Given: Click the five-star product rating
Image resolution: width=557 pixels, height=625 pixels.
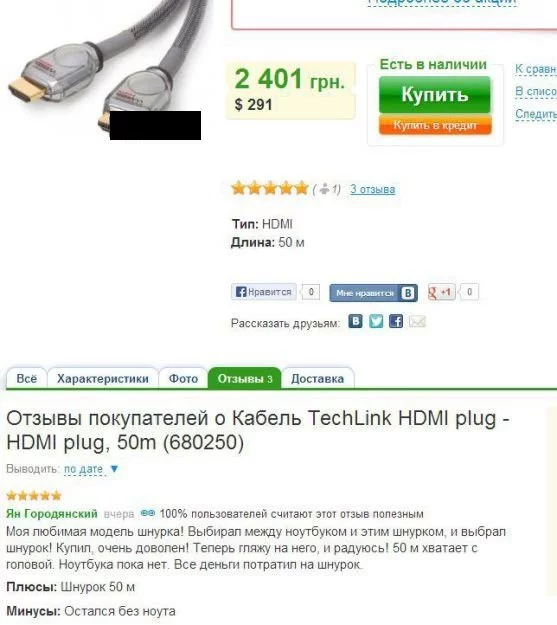Looking at the screenshot, I should pos(270,188).
